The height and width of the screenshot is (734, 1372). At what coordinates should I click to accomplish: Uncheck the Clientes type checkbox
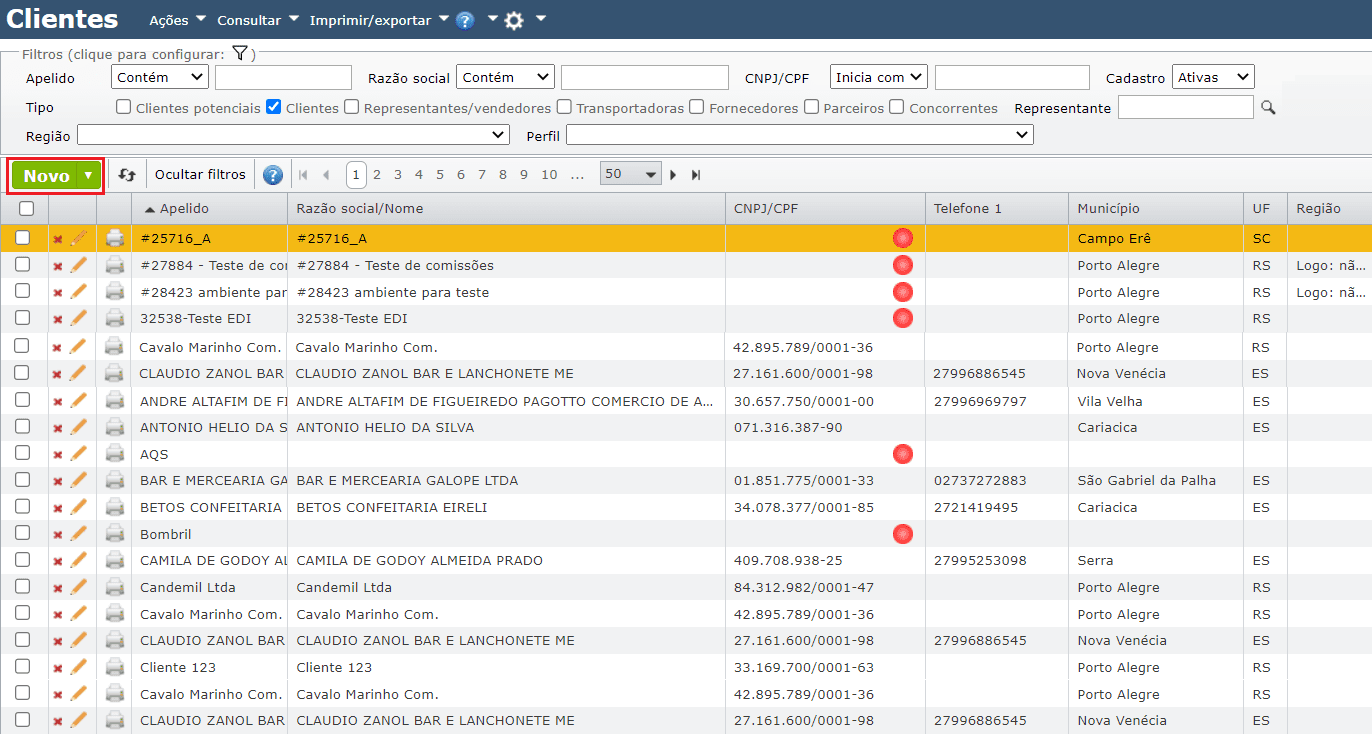273,106
